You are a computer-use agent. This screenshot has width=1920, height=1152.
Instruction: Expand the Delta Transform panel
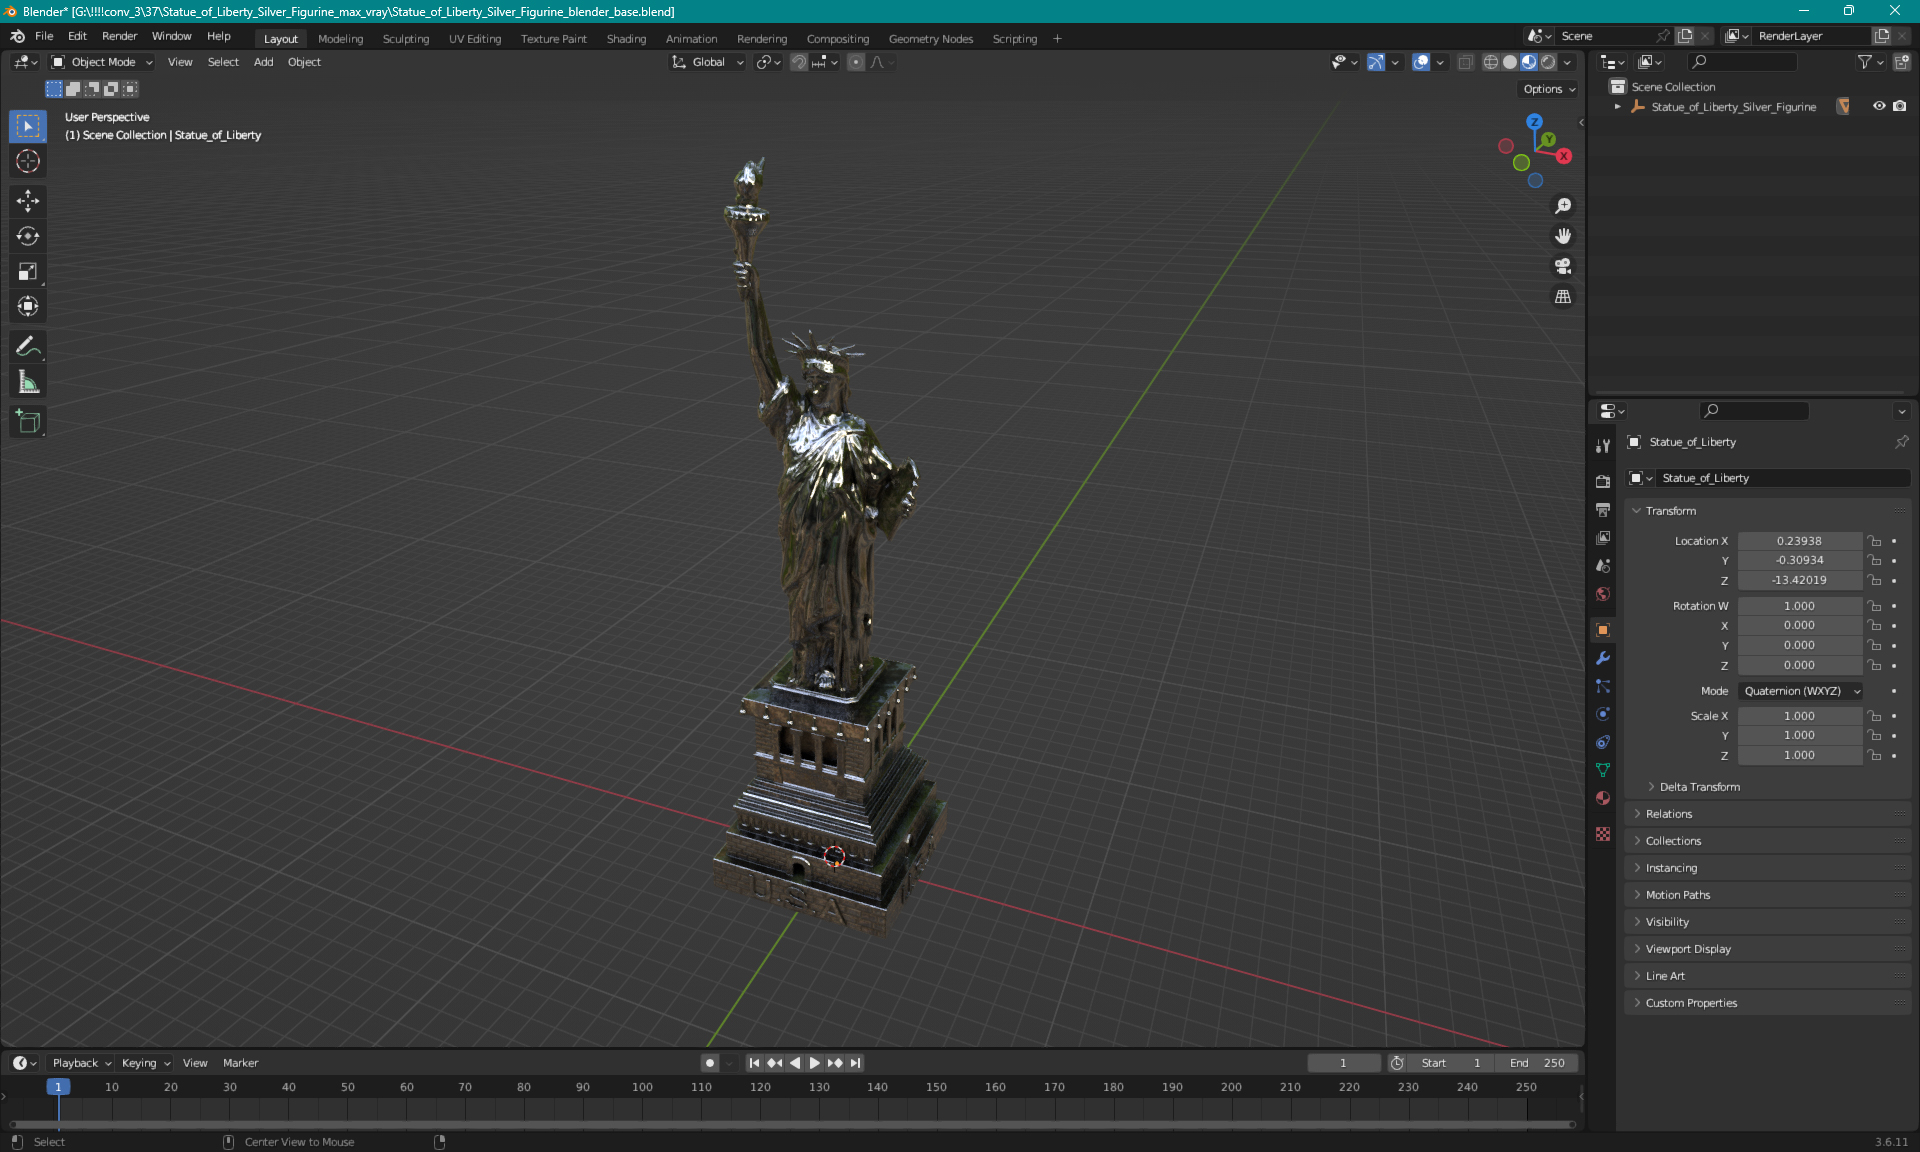[1699, 787]
